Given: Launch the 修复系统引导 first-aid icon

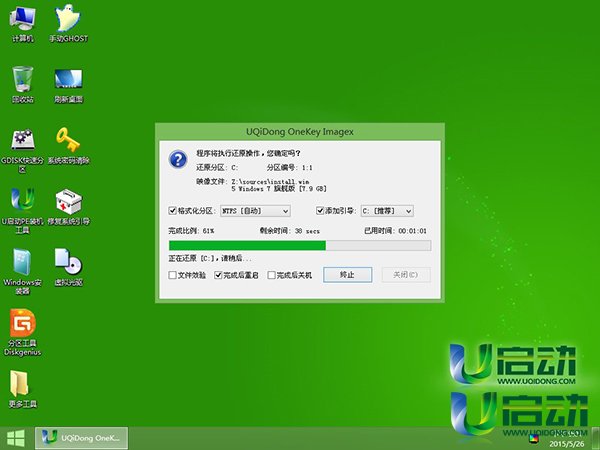Looking at the screenshot, I should [x=68, y=207].
